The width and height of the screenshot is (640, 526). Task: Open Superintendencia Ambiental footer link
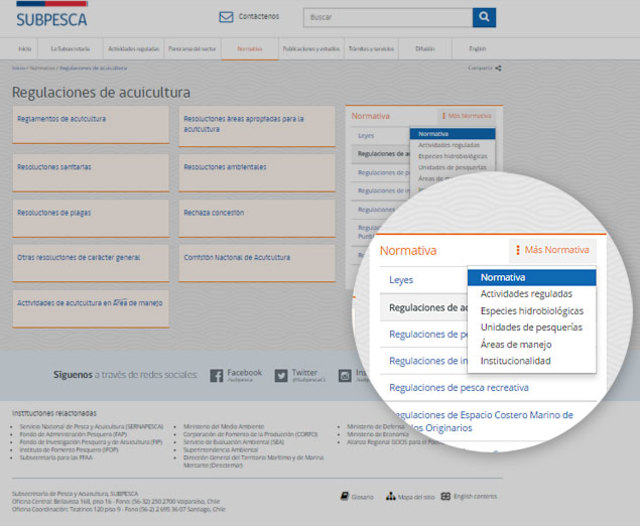(x=221, y=450)
